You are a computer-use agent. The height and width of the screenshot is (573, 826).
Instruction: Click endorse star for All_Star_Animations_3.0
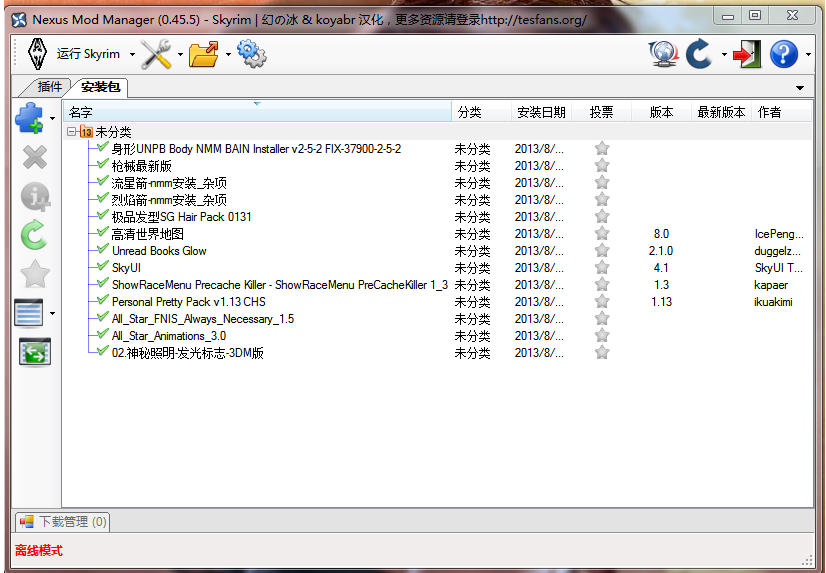pos(602,335)
